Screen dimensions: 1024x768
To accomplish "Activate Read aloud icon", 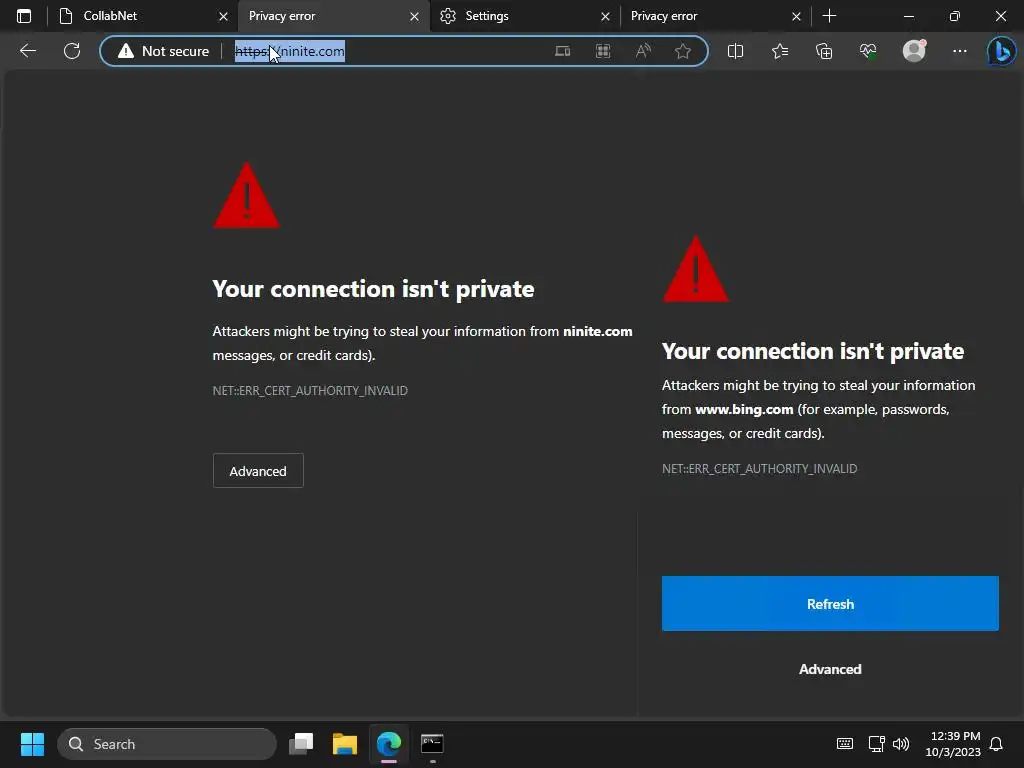I will [643, 51].
